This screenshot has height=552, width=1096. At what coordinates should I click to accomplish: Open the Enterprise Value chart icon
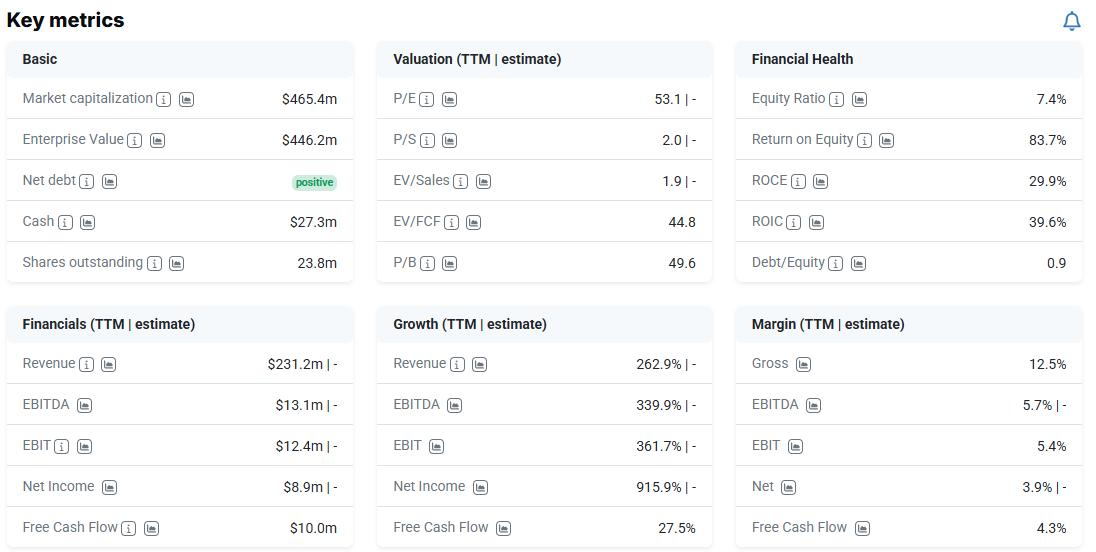tap(157, 140)
